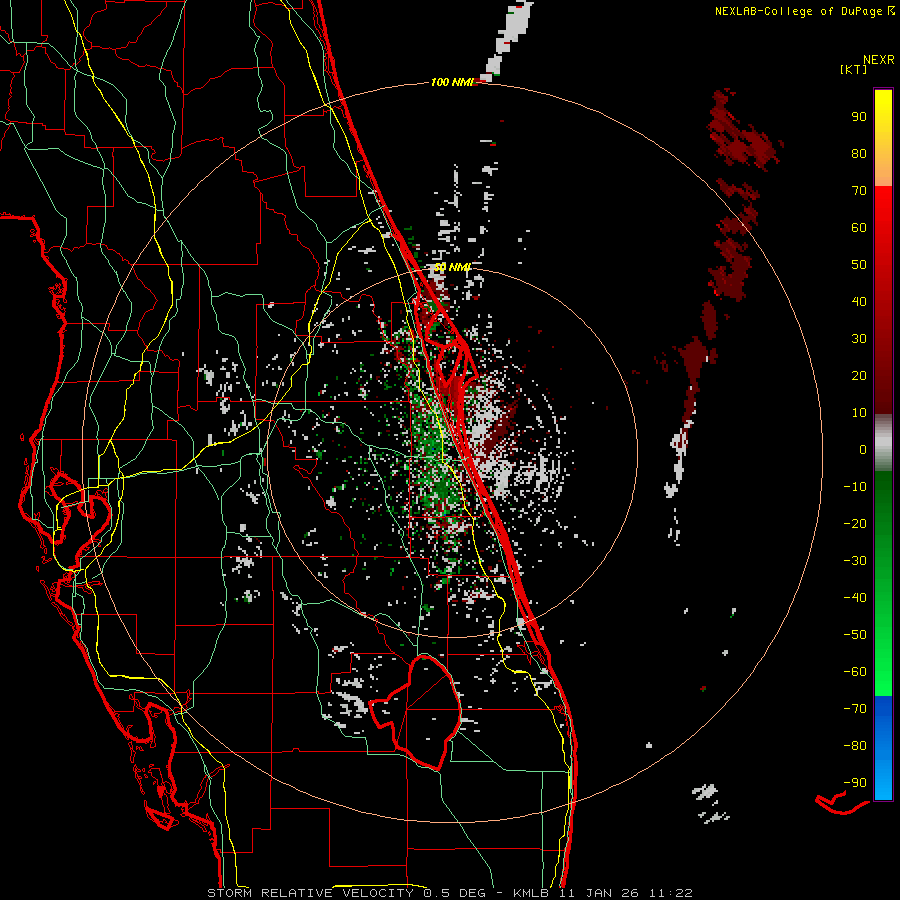Click the 100 NMI range ring label
900x900 pixels.
click(x=452, y=83)
